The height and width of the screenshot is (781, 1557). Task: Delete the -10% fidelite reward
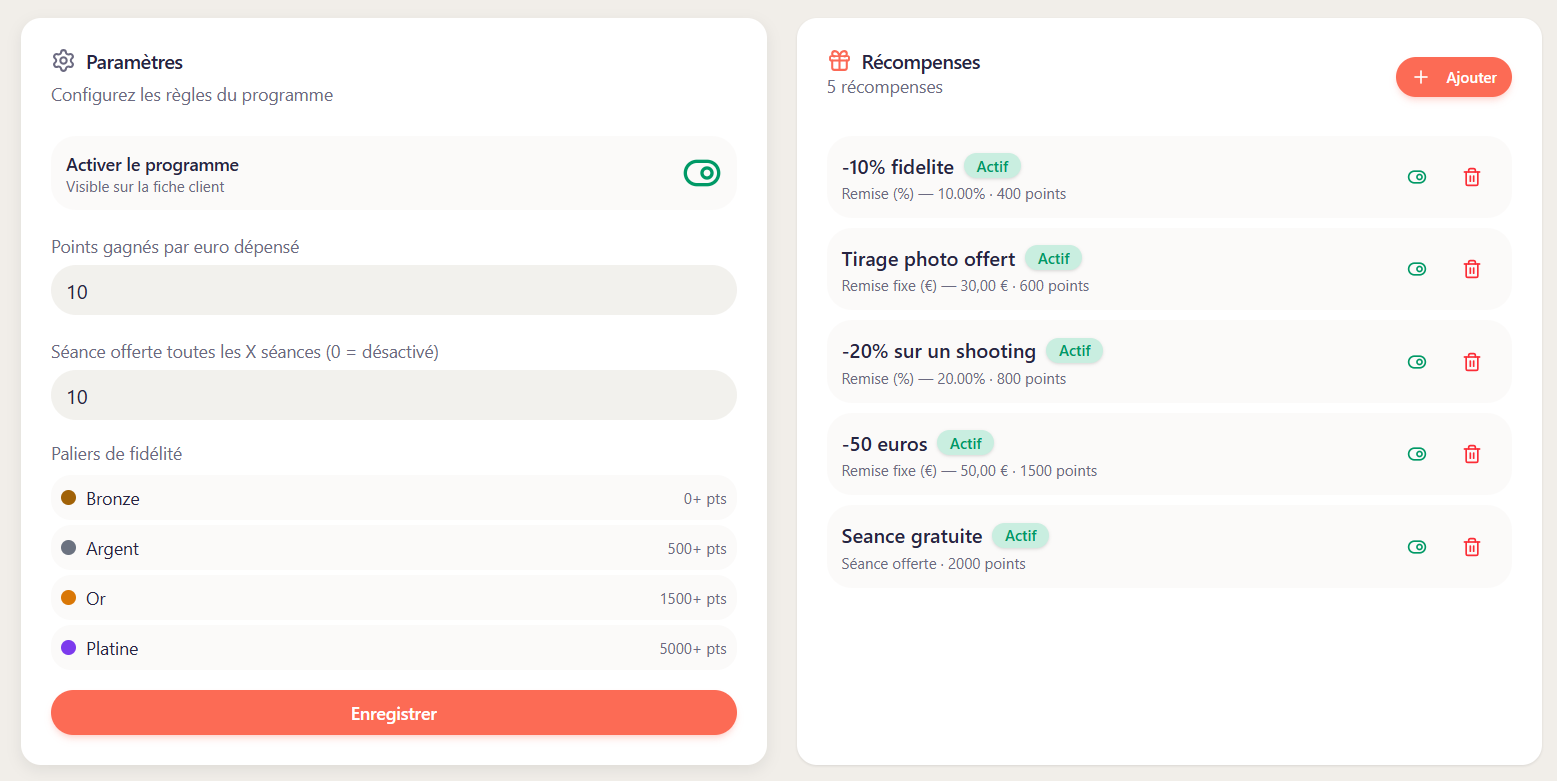coord(1471,177)
